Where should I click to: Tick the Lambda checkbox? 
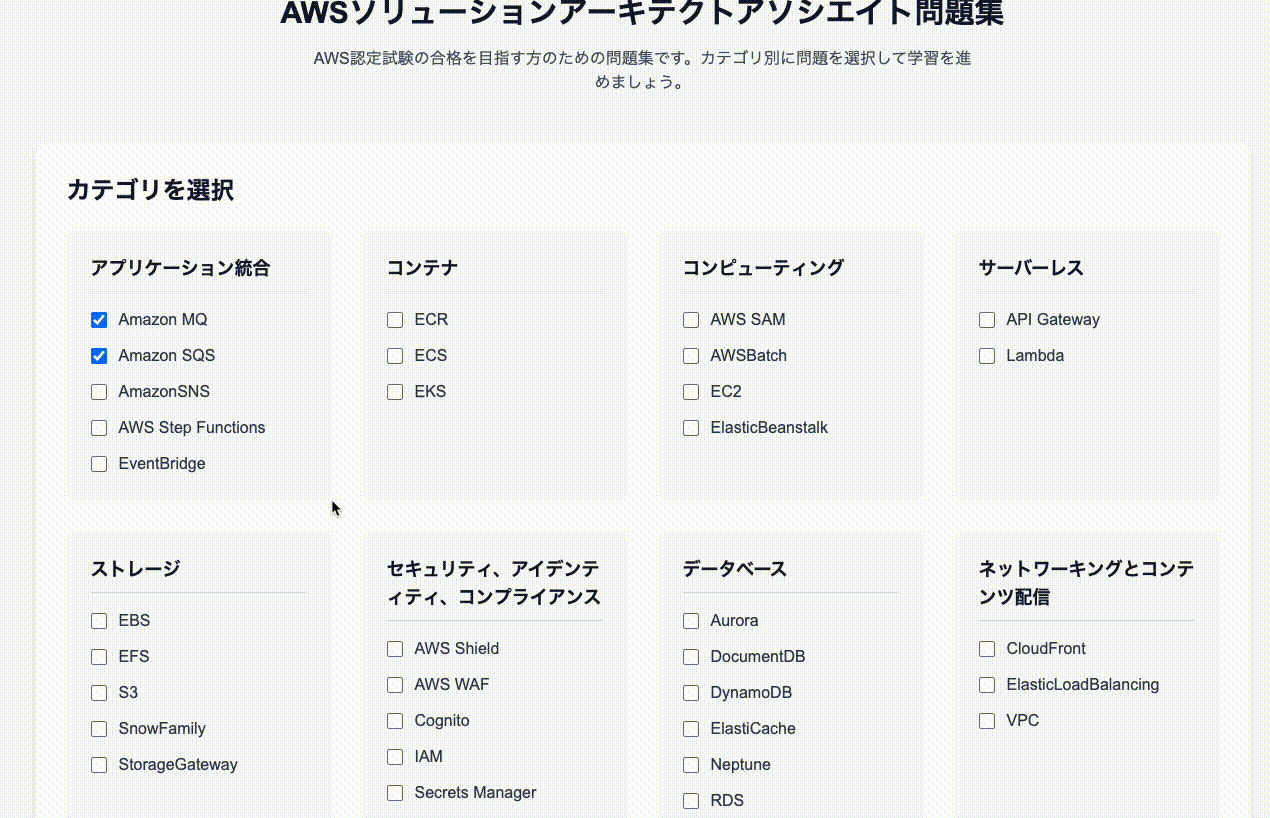987,356
